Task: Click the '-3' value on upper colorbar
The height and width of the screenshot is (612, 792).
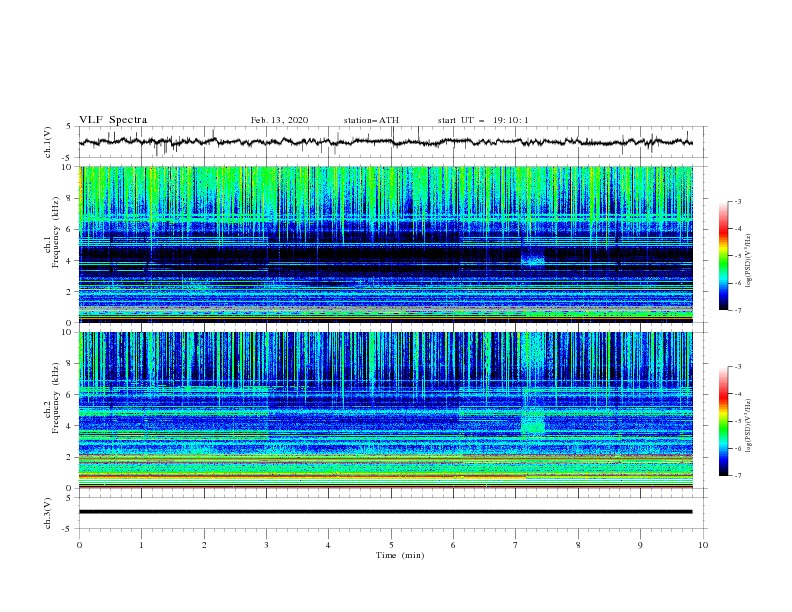Action: (737, 201)
